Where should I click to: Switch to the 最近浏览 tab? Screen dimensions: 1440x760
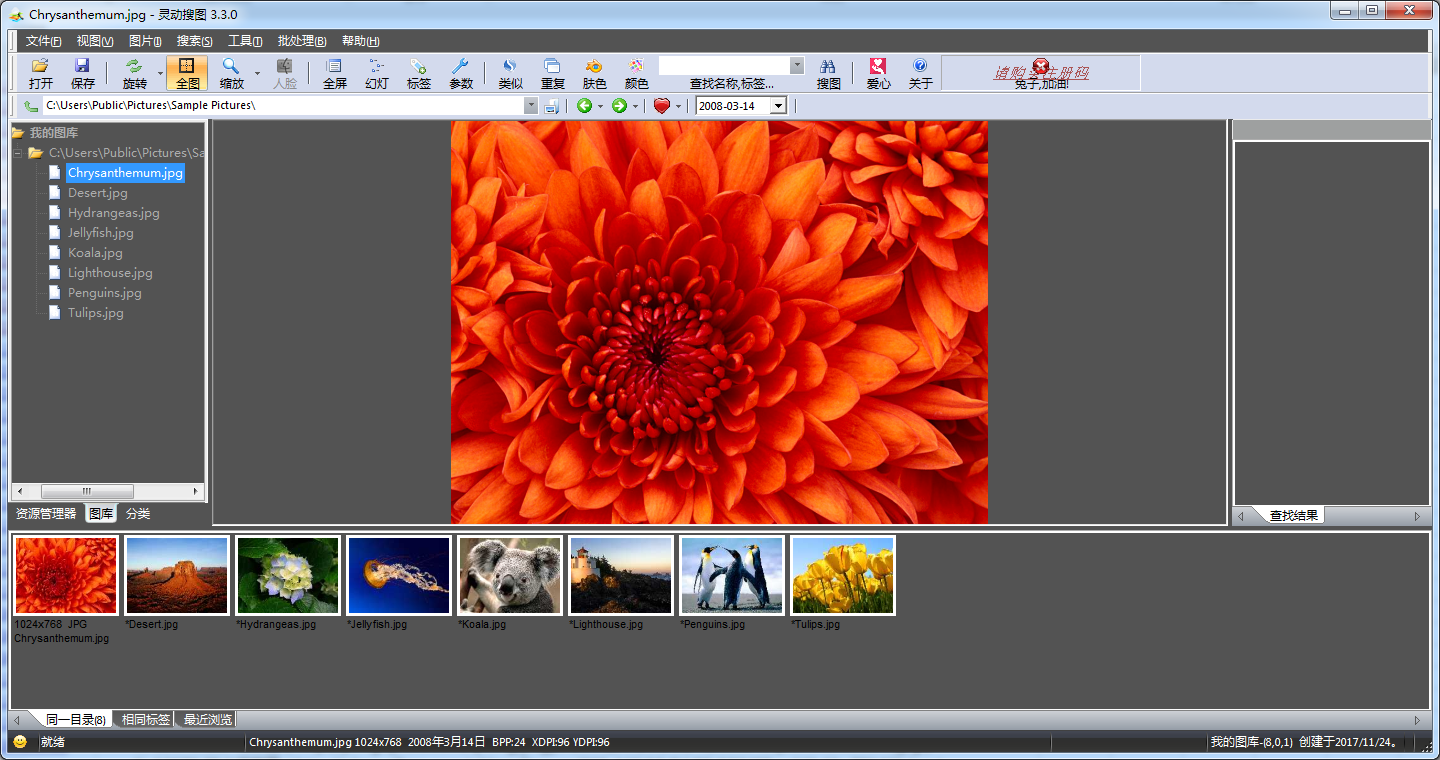(x=208, y=719)
